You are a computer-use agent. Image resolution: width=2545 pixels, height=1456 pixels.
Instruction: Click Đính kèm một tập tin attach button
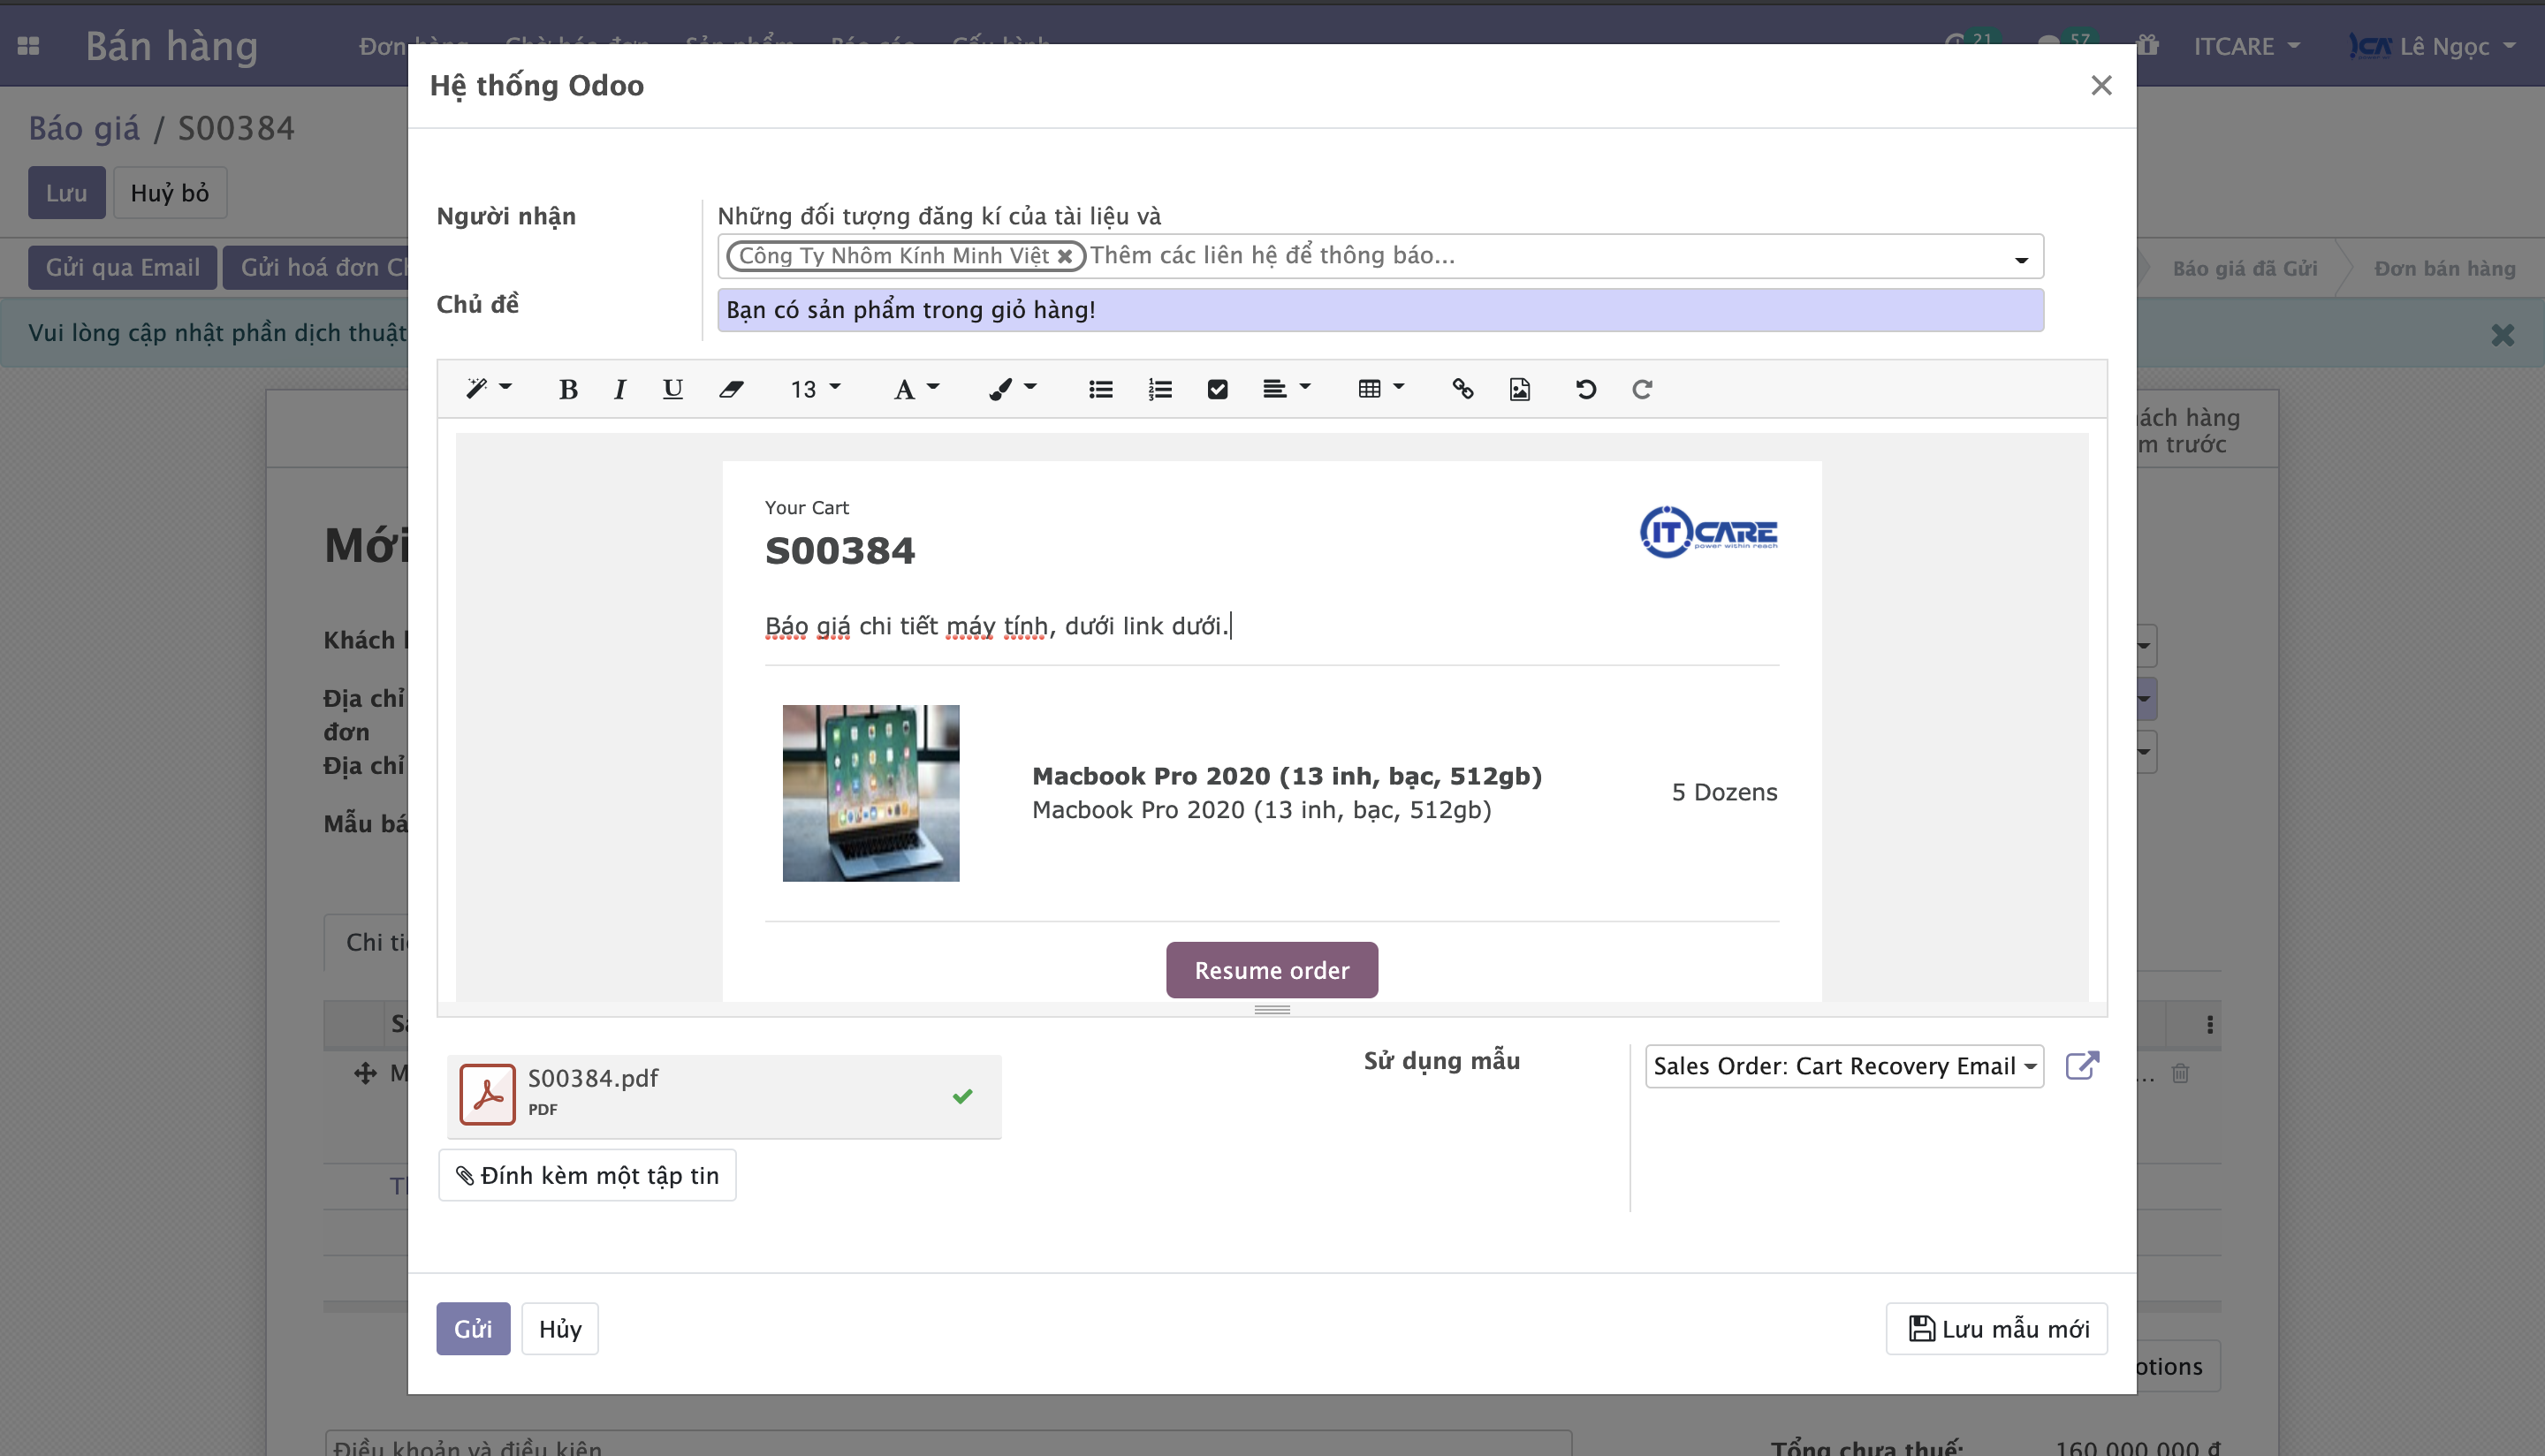588,1175
